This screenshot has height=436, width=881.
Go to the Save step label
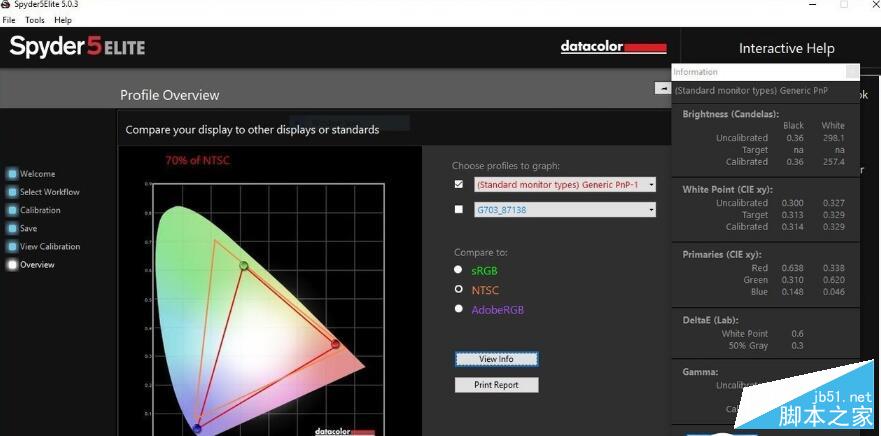click(29, 228)
